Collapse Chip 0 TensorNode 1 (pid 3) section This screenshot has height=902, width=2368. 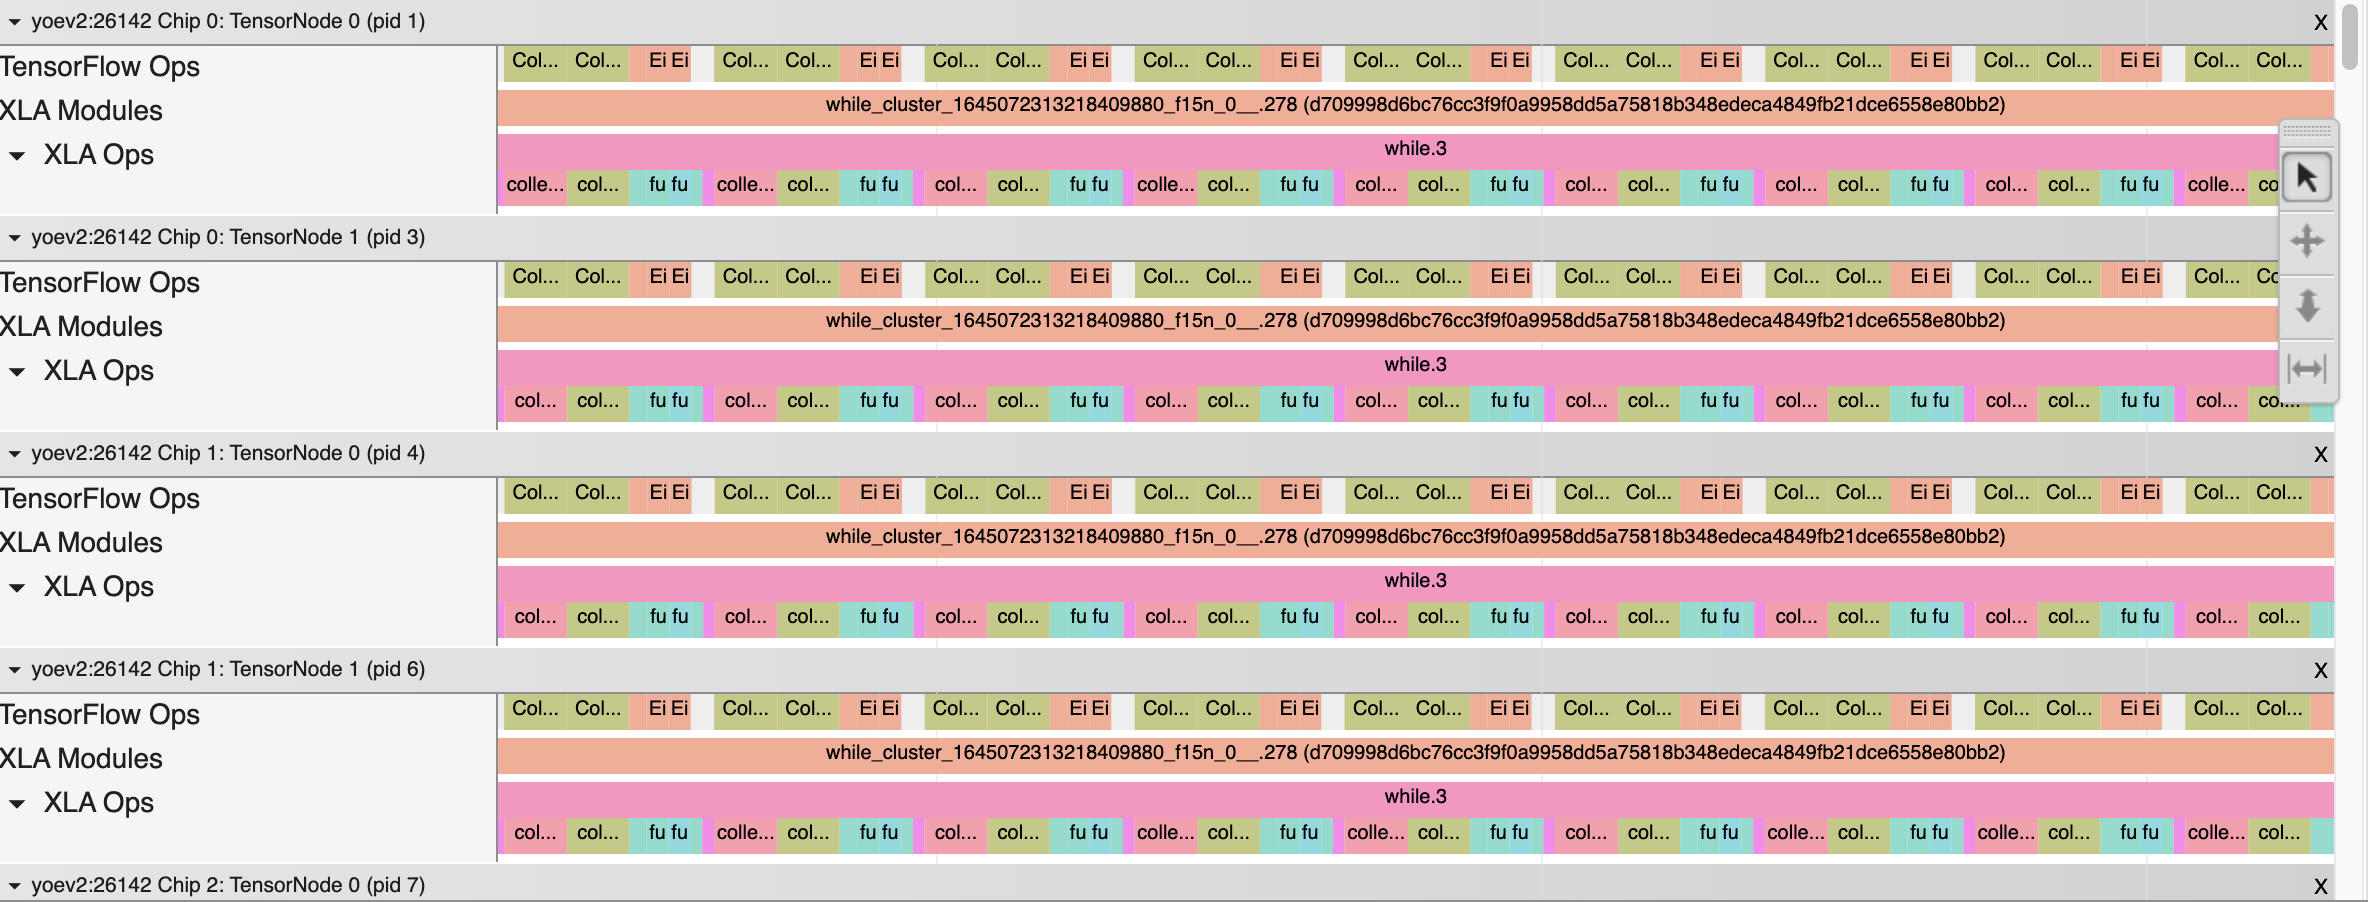pos(14,238)
